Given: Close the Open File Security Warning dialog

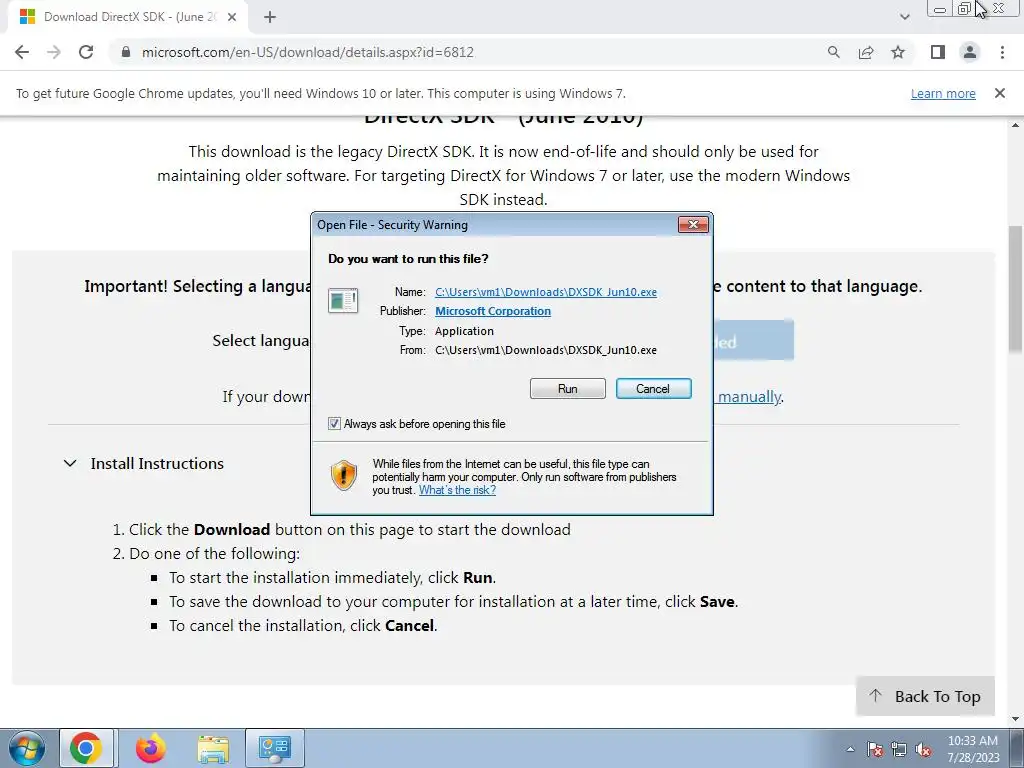Looking at the screenshot, I should [x=693, y=225].
